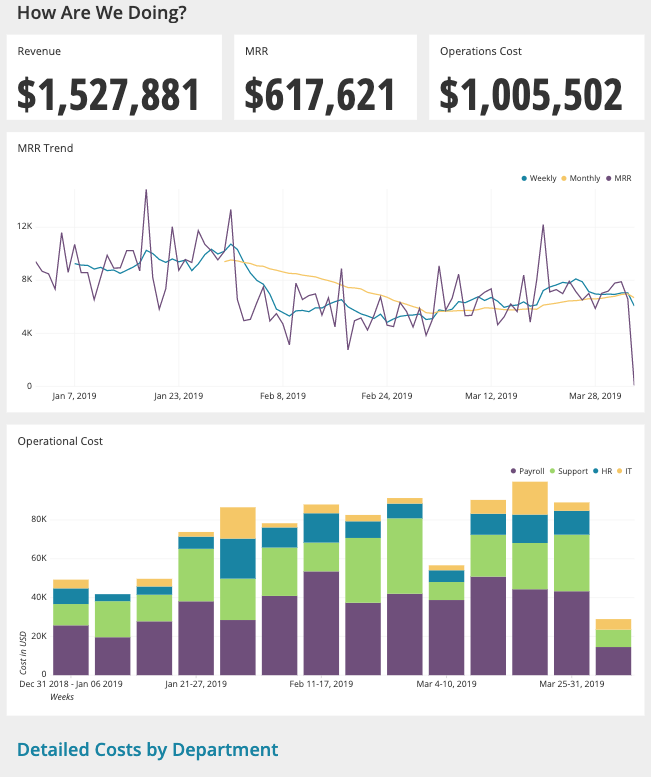Click the 'Weeks' x-axis title
The image size is (651, 777).
coord(62,697)
